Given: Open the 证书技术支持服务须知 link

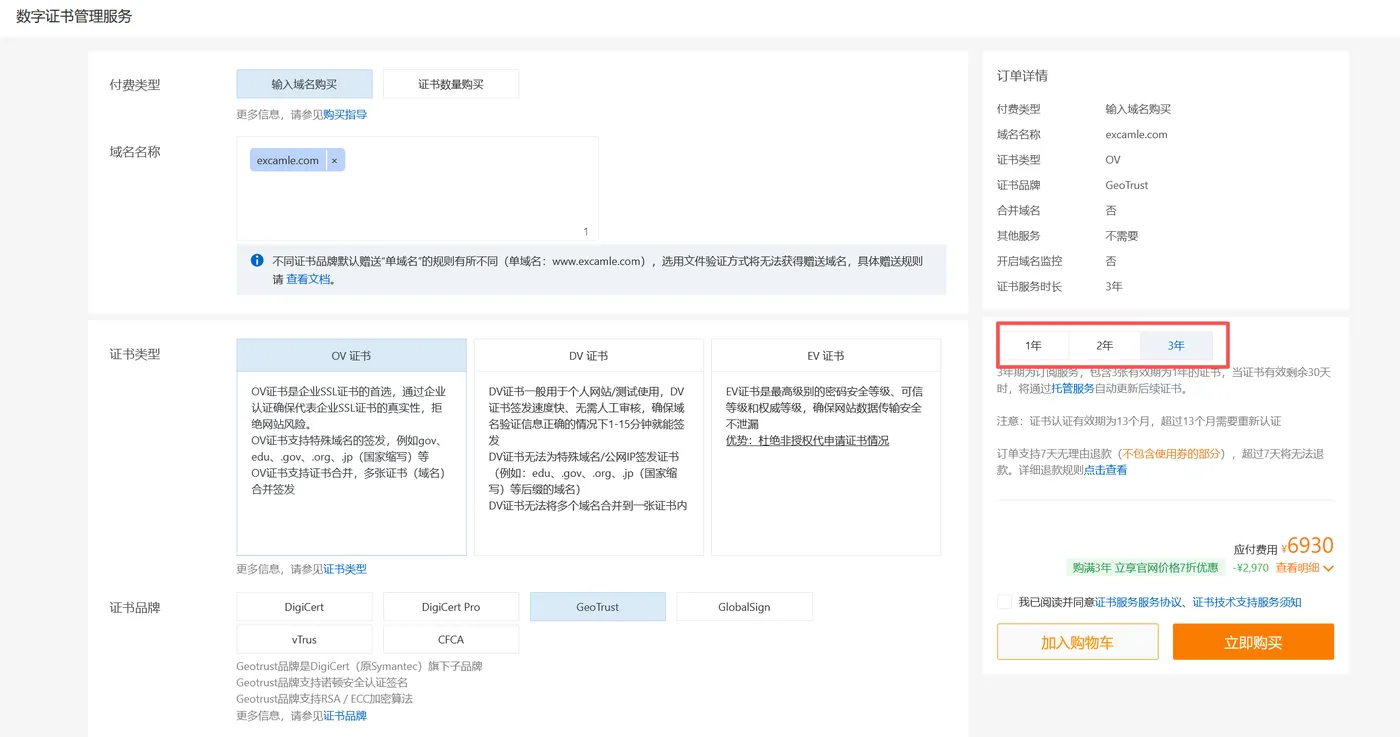Looking at the screenshot, I should (1247, 602).
